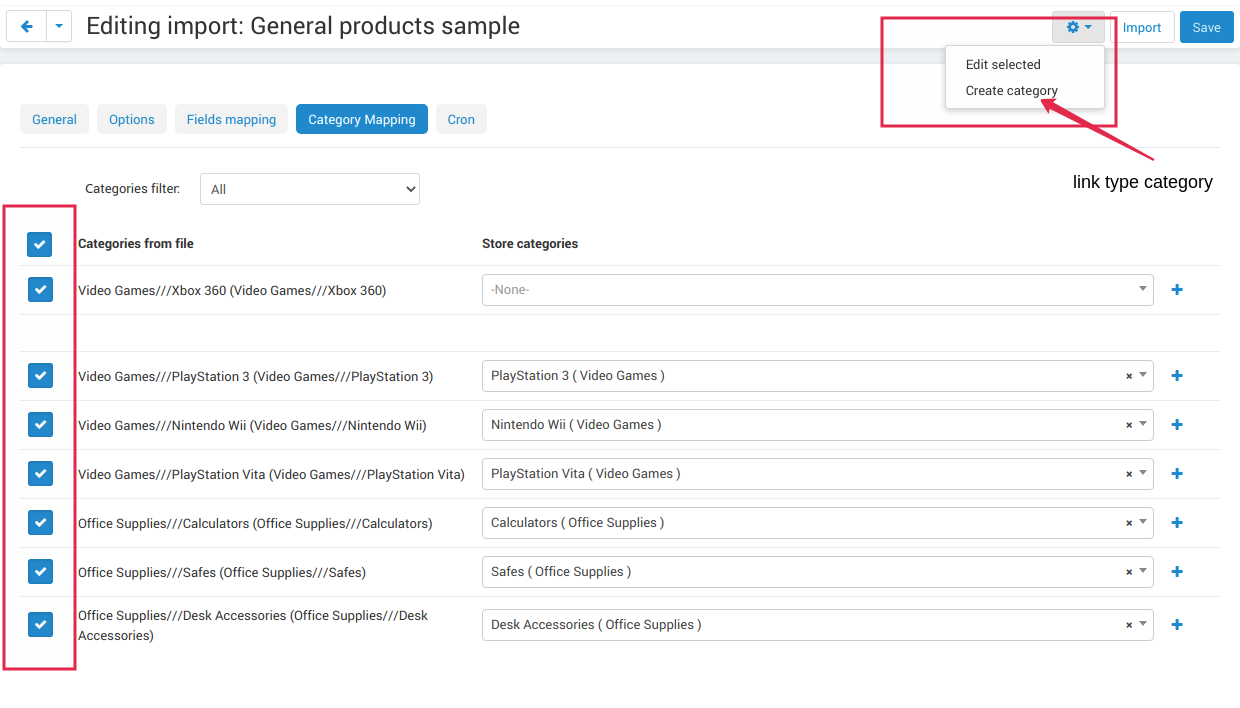
Task: Click plus icon in Safes row
Action: pyautogui.click(x=1177, y=572)
